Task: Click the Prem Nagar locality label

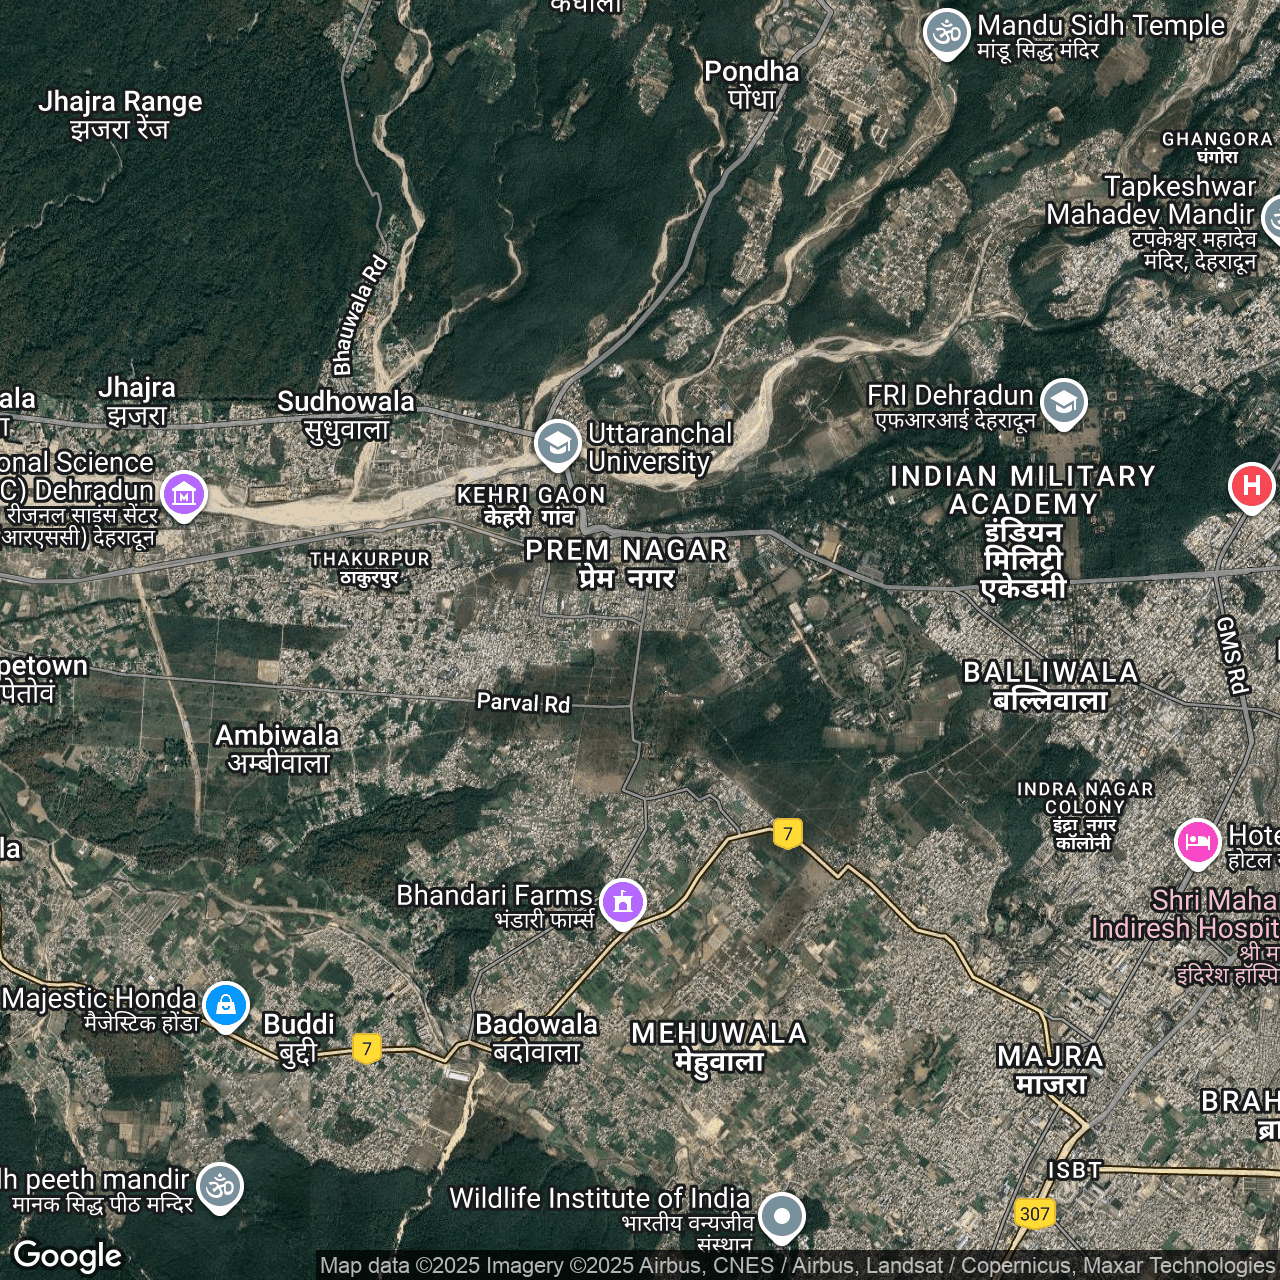Action: click(x=626, y=563)
